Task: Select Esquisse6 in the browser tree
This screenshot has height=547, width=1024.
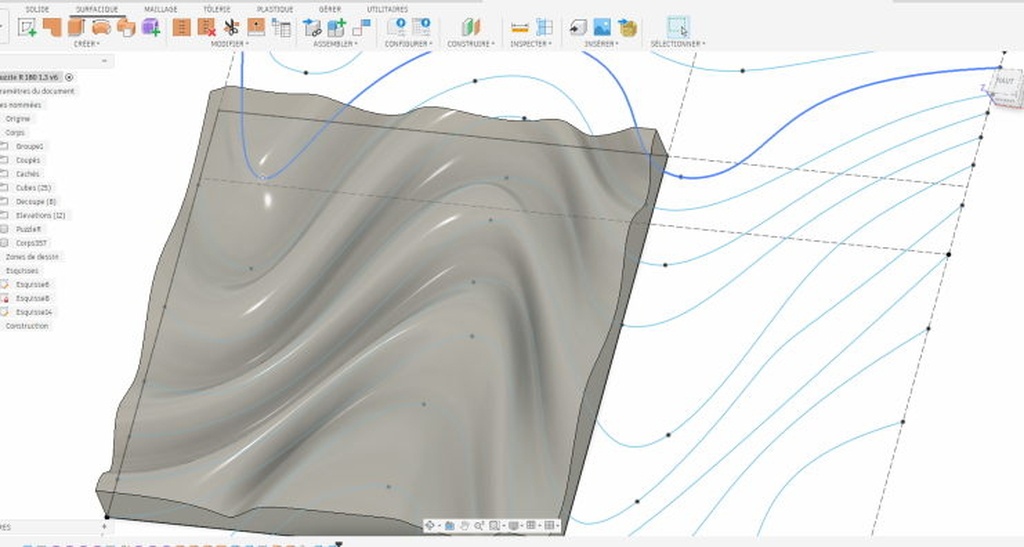Action: tap(33, 284)
